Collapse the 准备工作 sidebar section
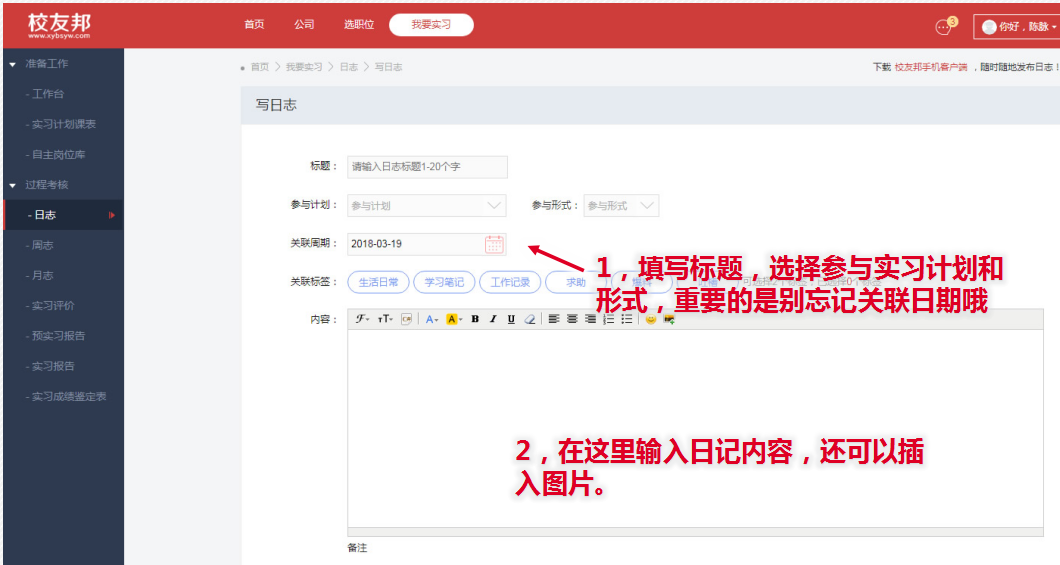This screenshot has height=565, width=1060. click(x=12, y=64)
